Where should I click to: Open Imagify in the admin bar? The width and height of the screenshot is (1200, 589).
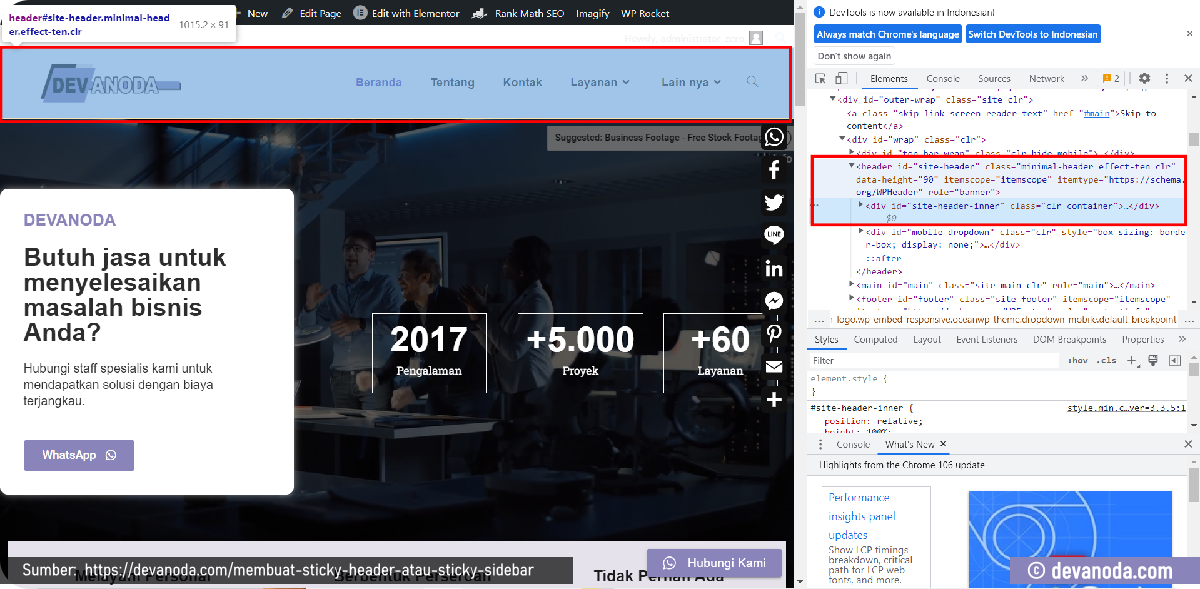click(x=593, y=13)
